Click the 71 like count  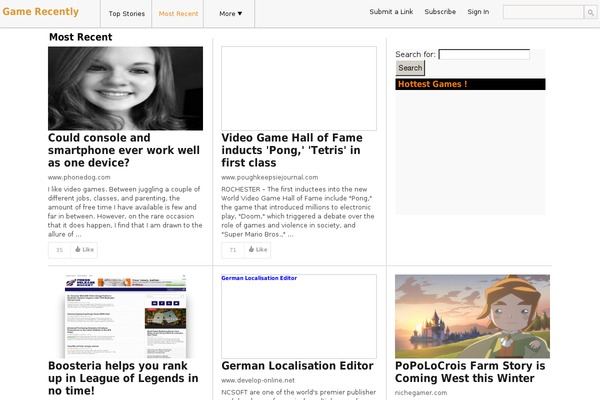(233, 250)
